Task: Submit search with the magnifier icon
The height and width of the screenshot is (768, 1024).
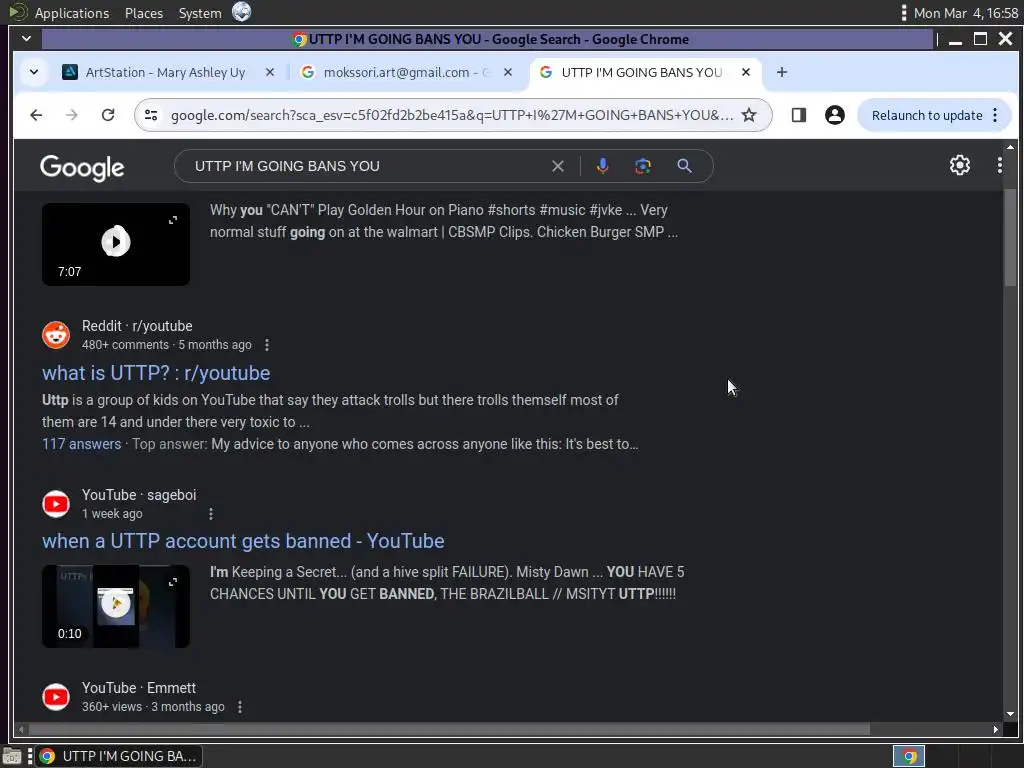Action: (x=684, y=166)
